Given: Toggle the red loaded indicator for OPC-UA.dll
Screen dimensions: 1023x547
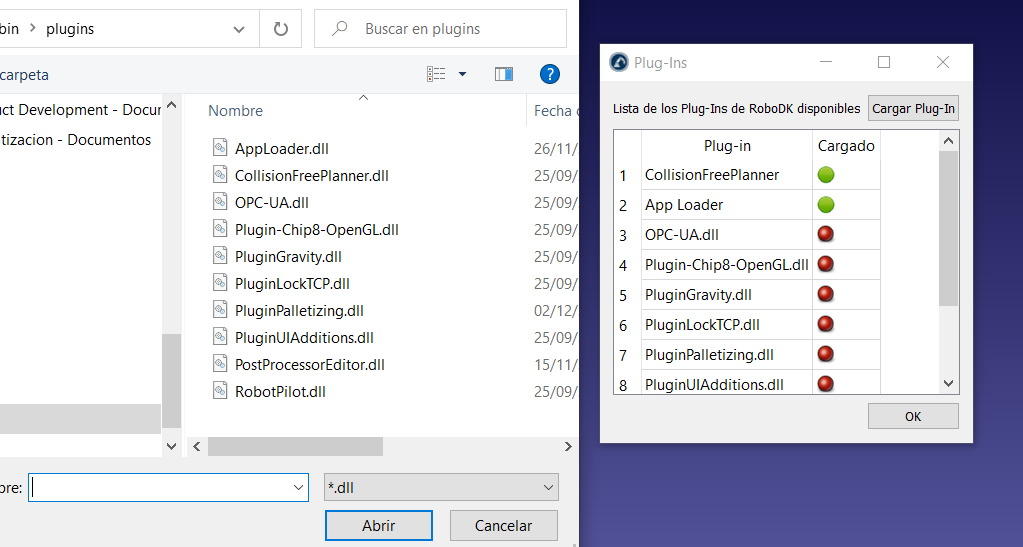Looking at the screenshot, I should (826, 235).
